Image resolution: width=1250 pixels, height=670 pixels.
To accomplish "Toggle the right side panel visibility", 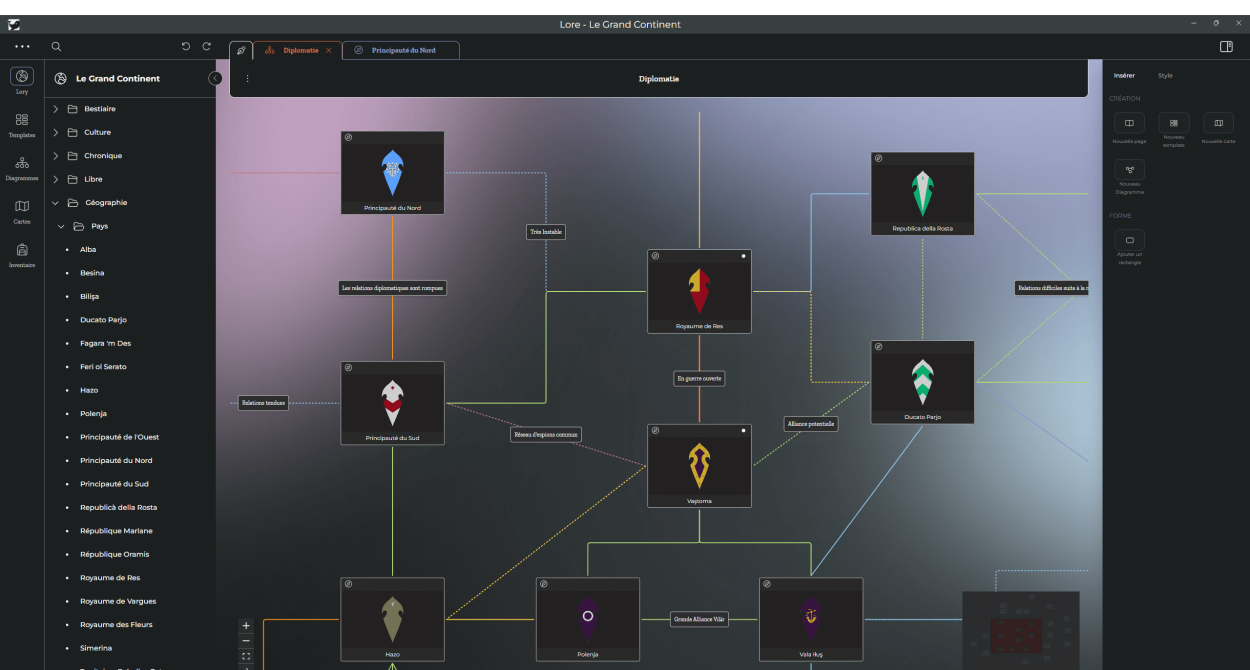I will coord(1226,47).
